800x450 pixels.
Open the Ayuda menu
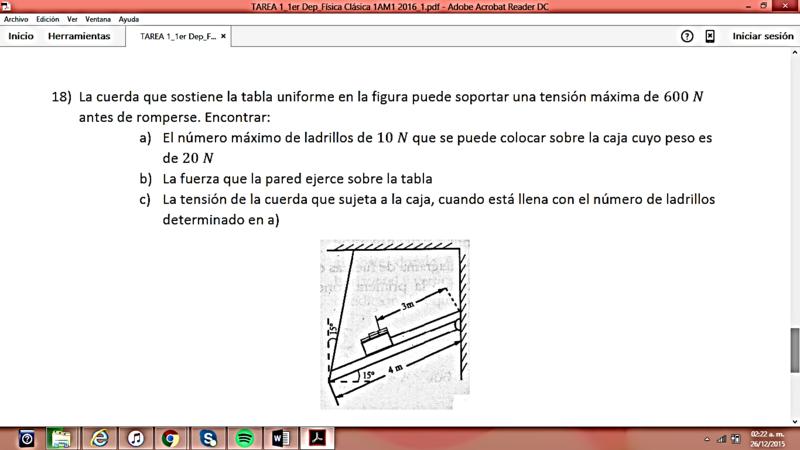(x=129, y=19)
